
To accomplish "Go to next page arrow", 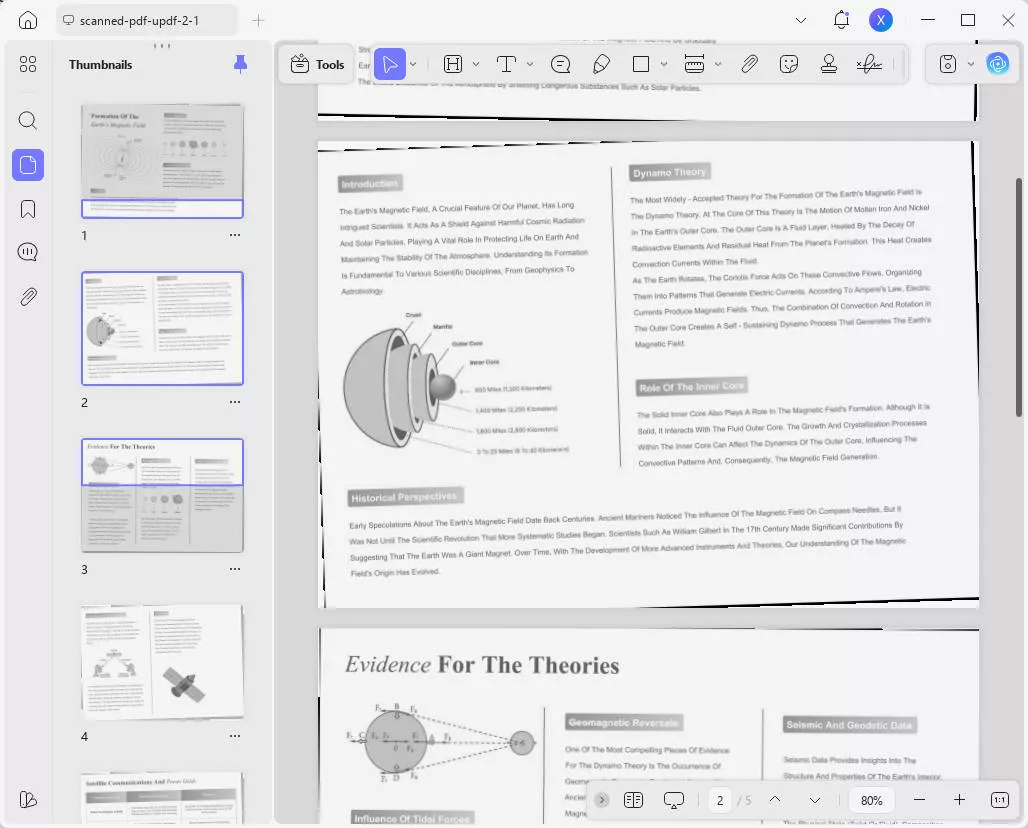I will [815, 800].
